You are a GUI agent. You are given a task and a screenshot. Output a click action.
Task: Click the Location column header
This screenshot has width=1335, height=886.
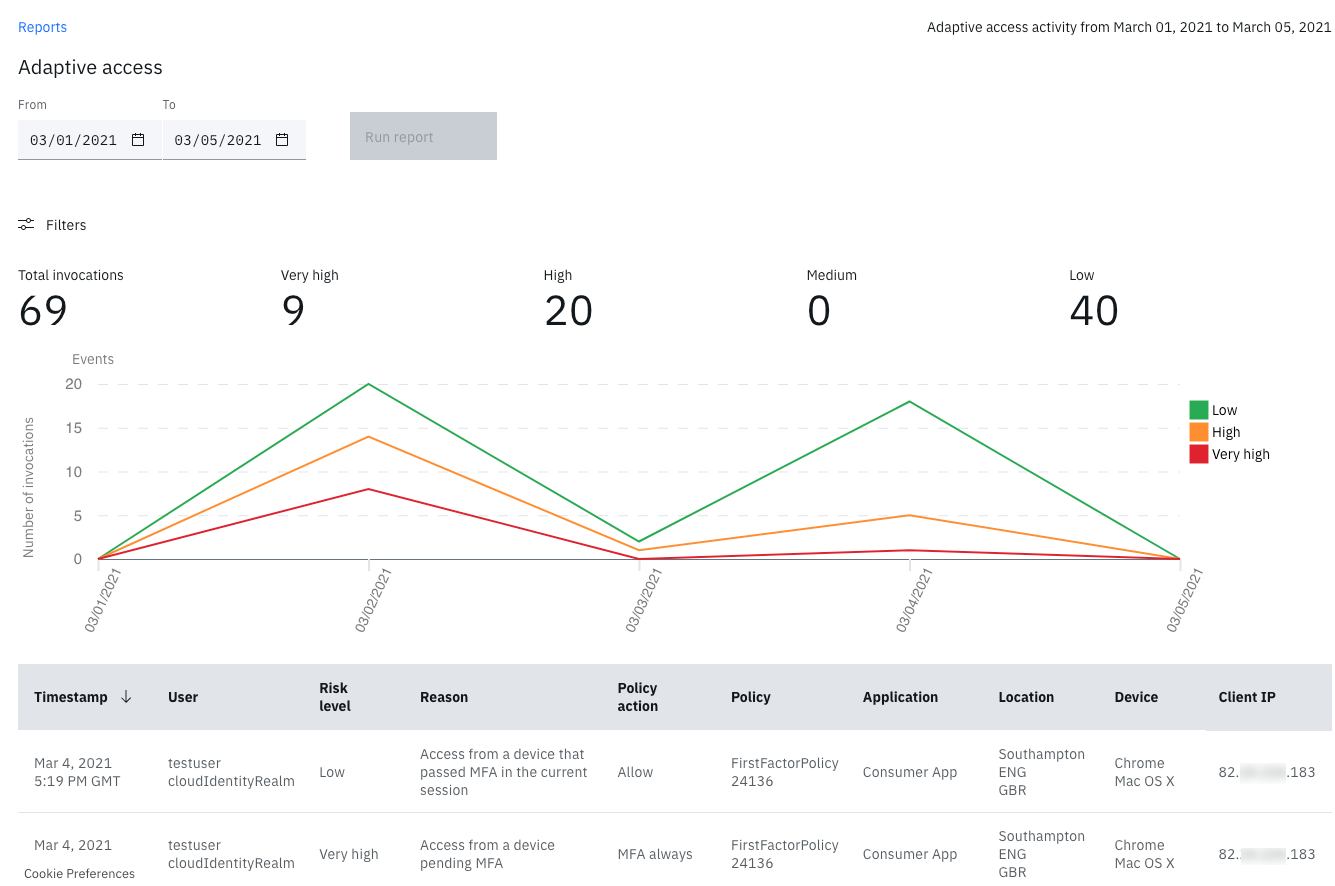coord(1026,697)
